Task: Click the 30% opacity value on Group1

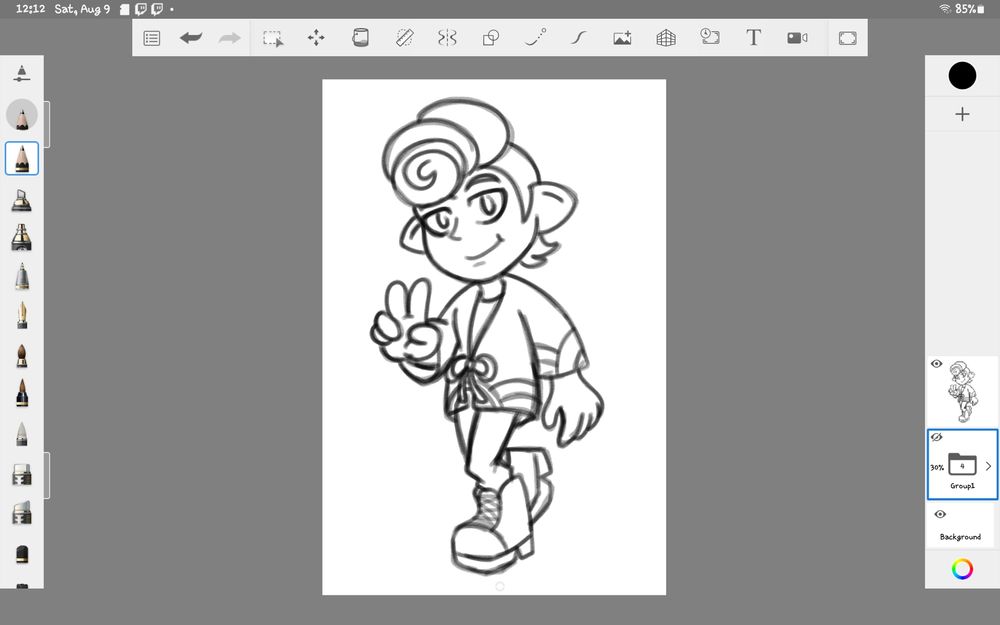Action: point(936,467)
